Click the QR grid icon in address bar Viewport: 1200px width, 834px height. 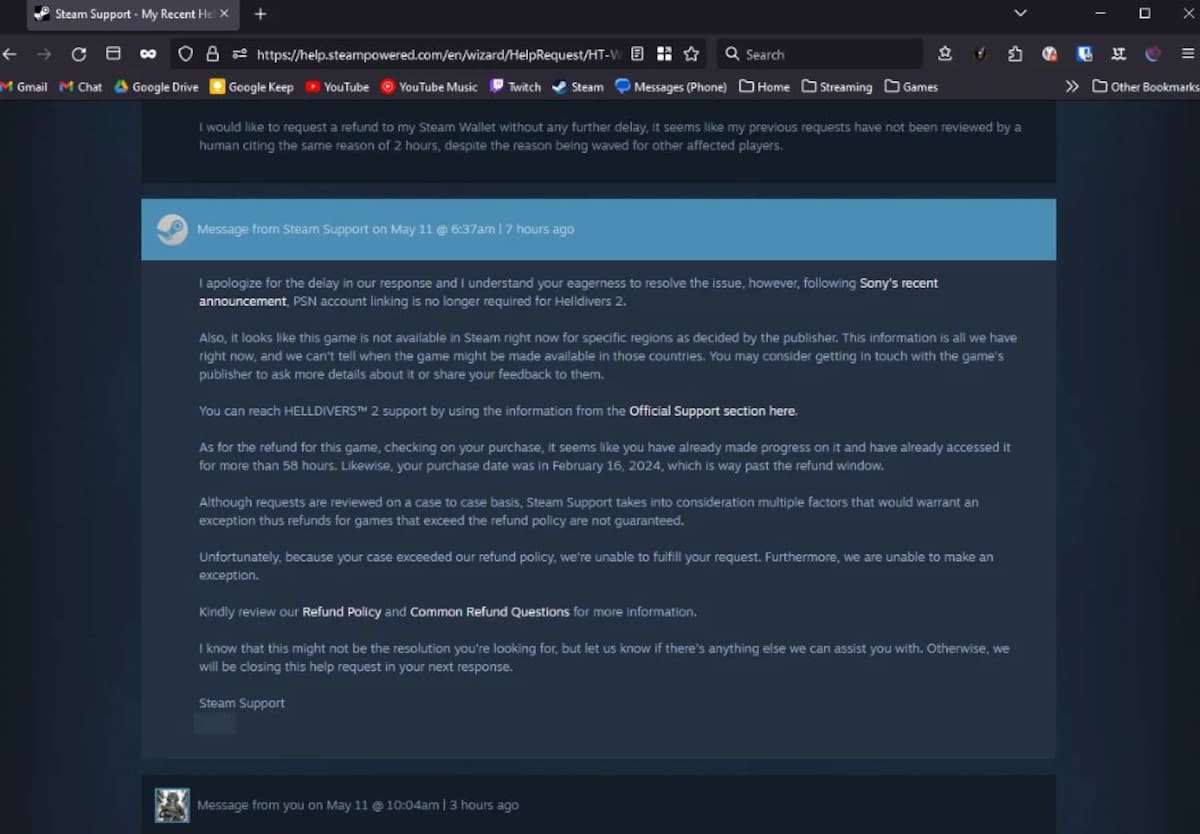click(x=665, y=54)
